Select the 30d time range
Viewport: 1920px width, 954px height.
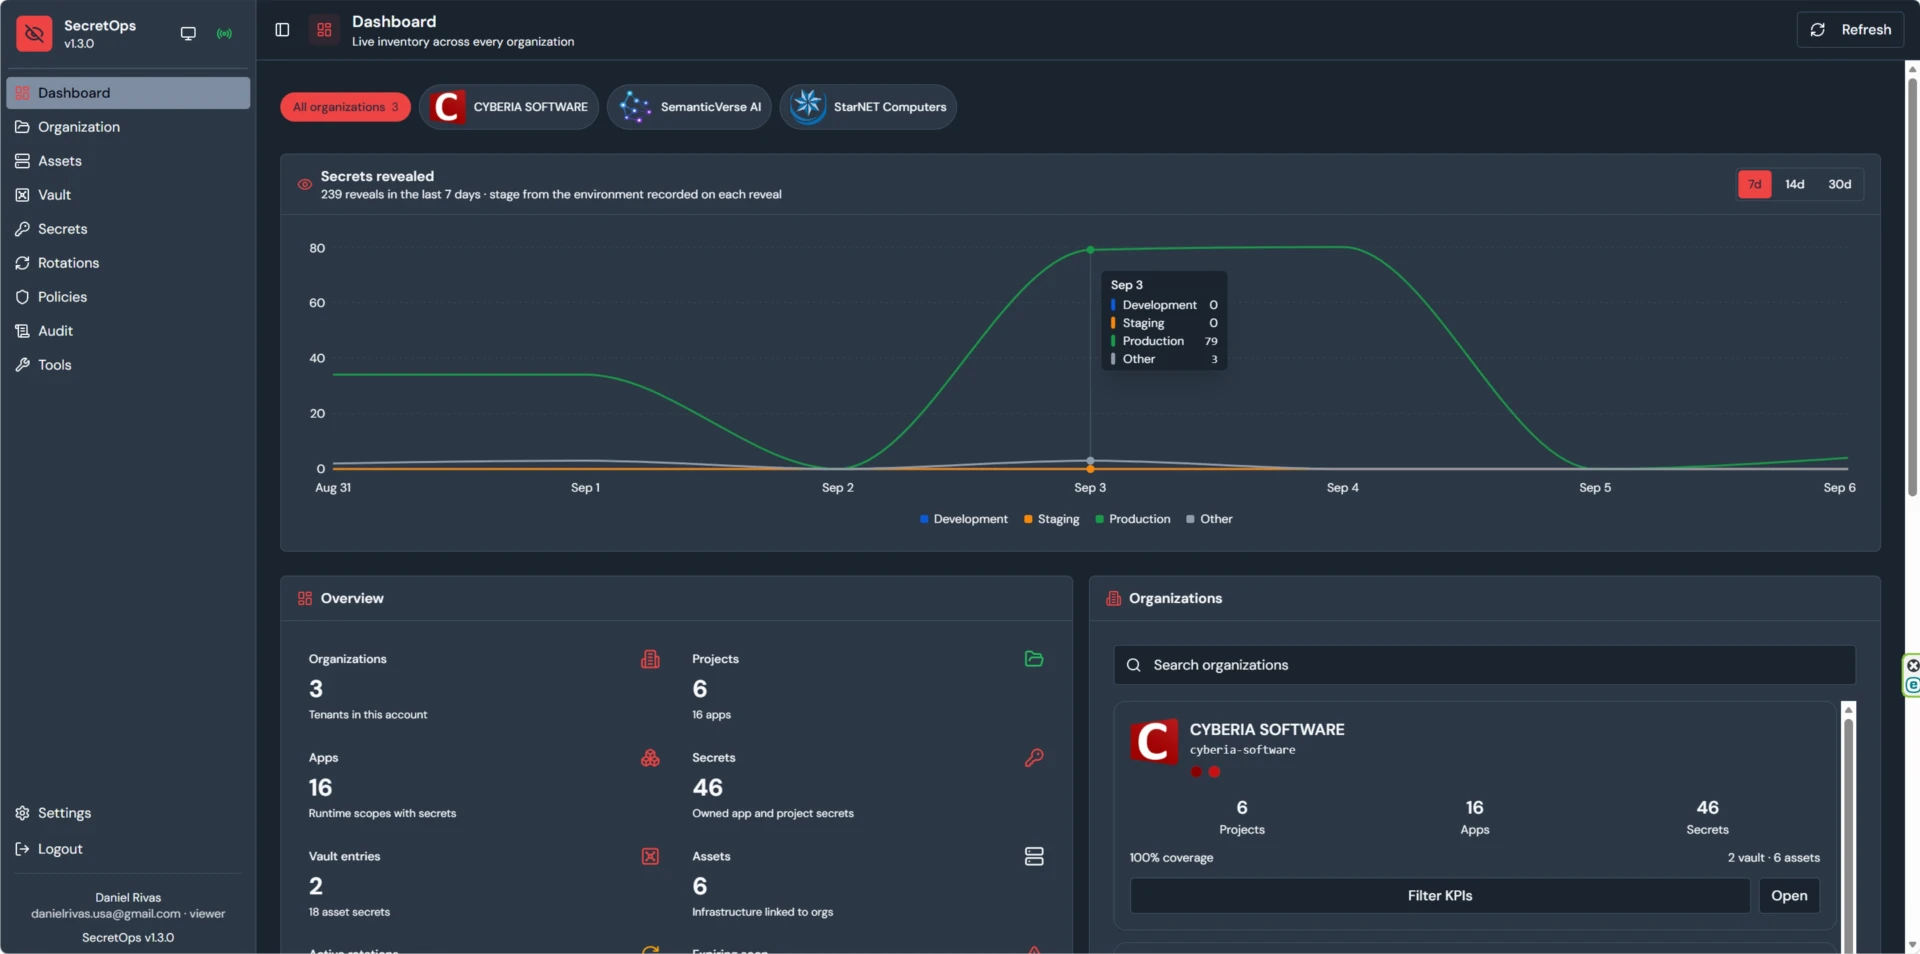pos(1839,184)
